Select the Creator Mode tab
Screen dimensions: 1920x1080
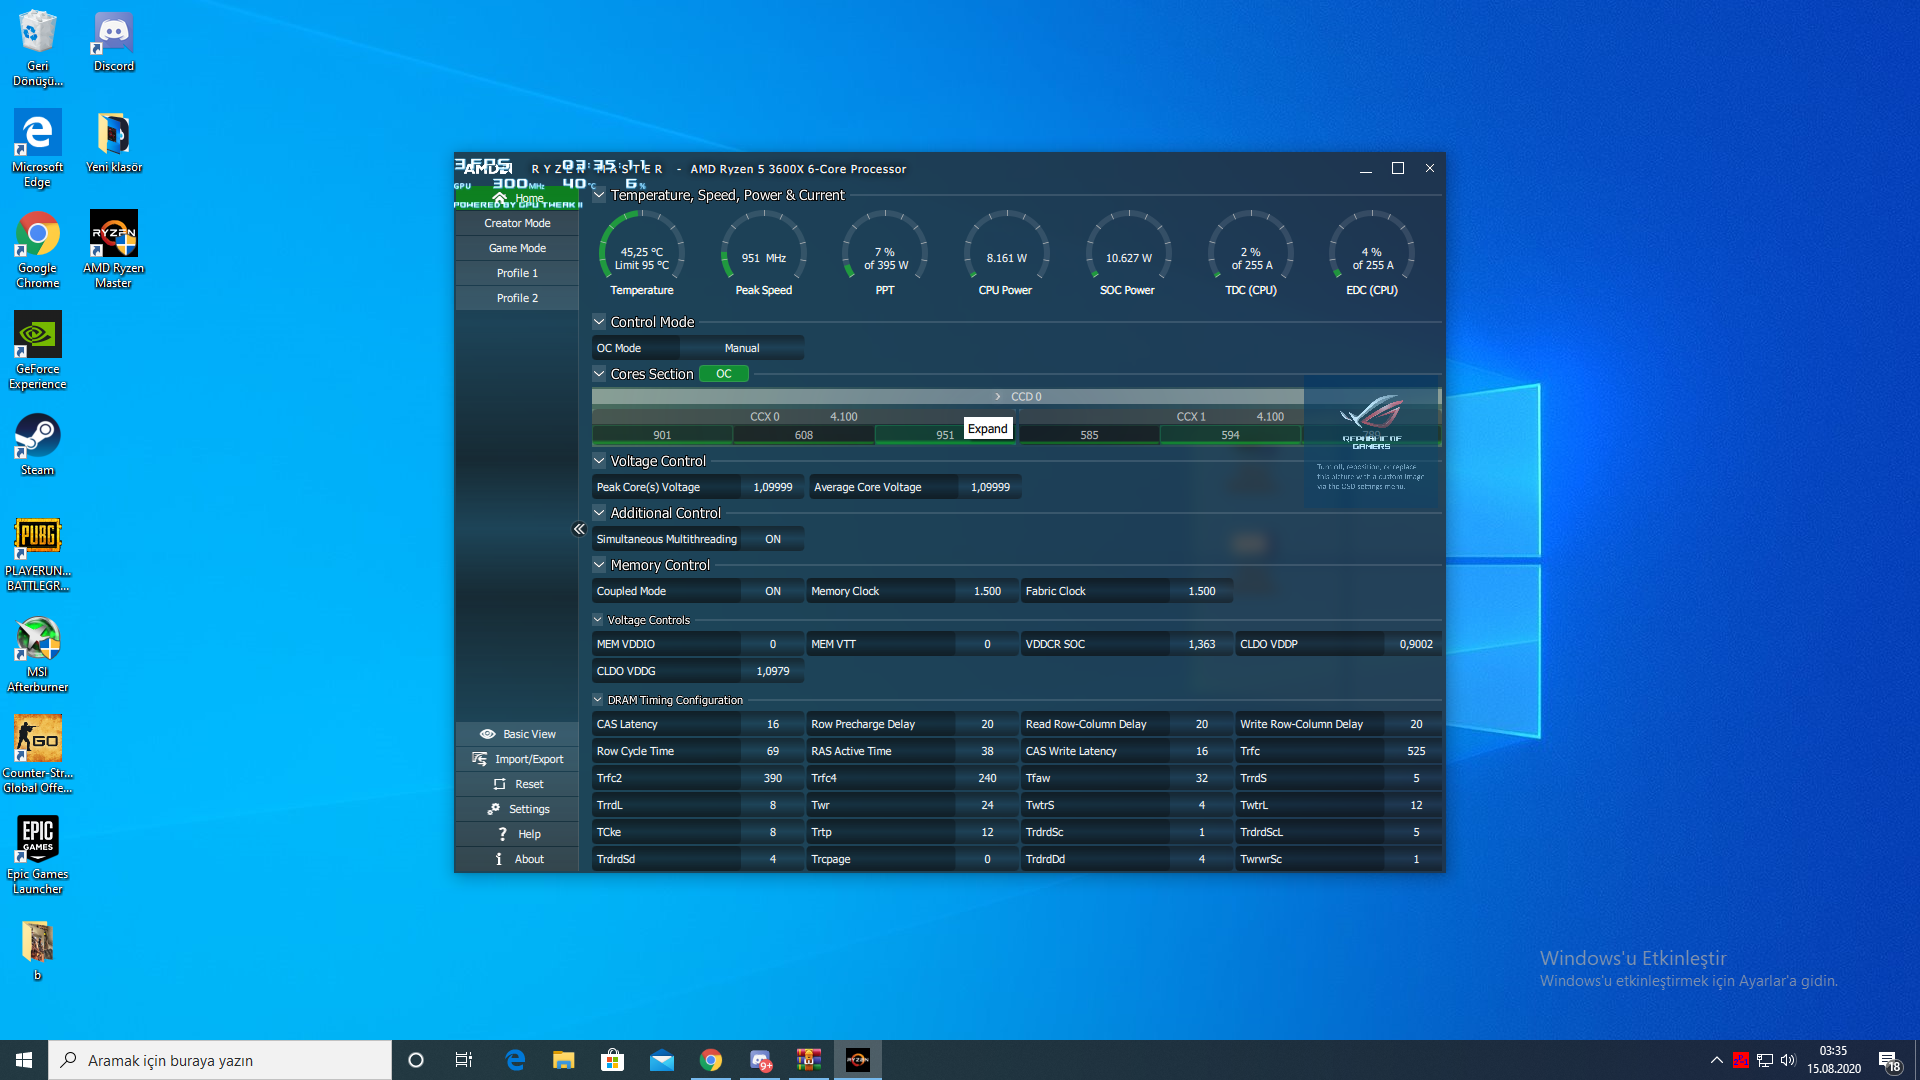517,223
